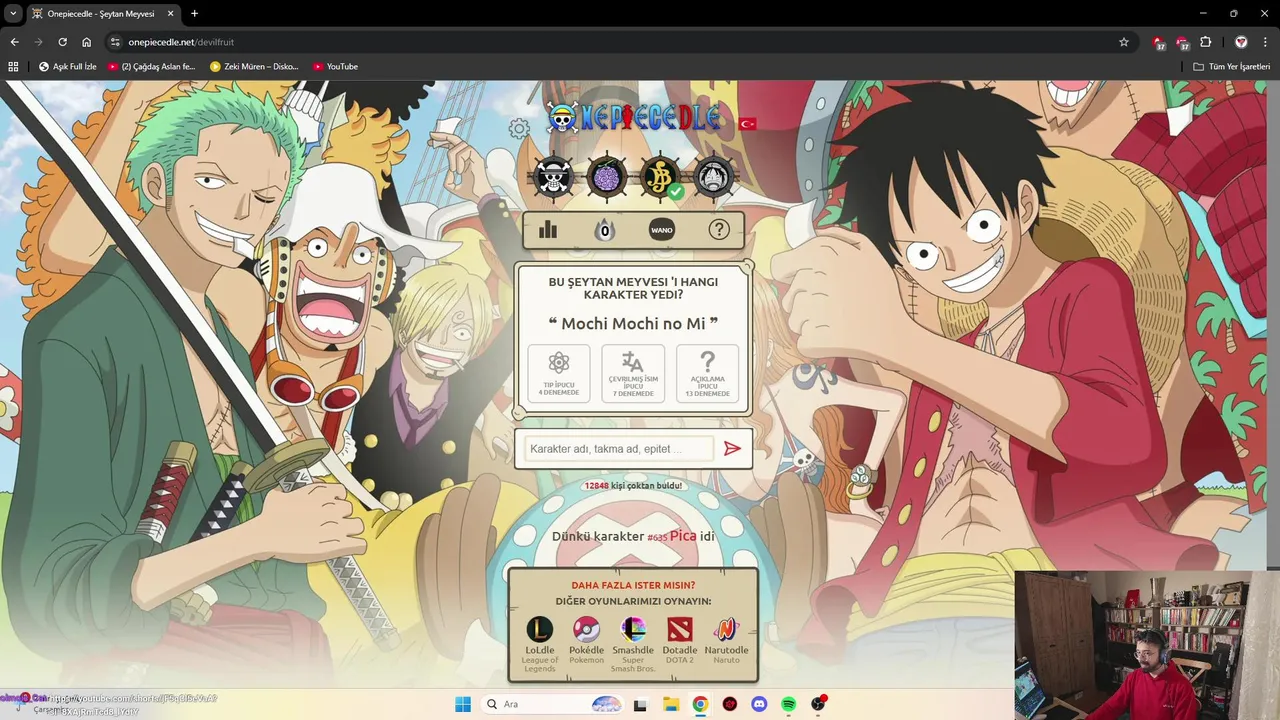
Task: Open the second red extension with 37 badge
Action: coord(1182,42)
